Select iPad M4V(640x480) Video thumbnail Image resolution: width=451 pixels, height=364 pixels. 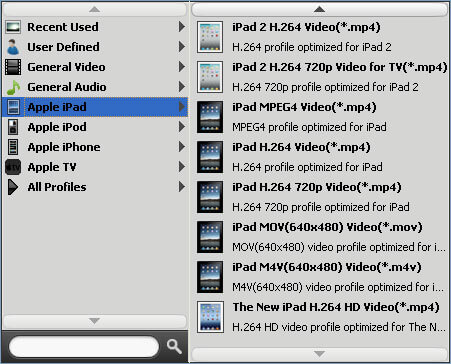click(x=210, y=277)
